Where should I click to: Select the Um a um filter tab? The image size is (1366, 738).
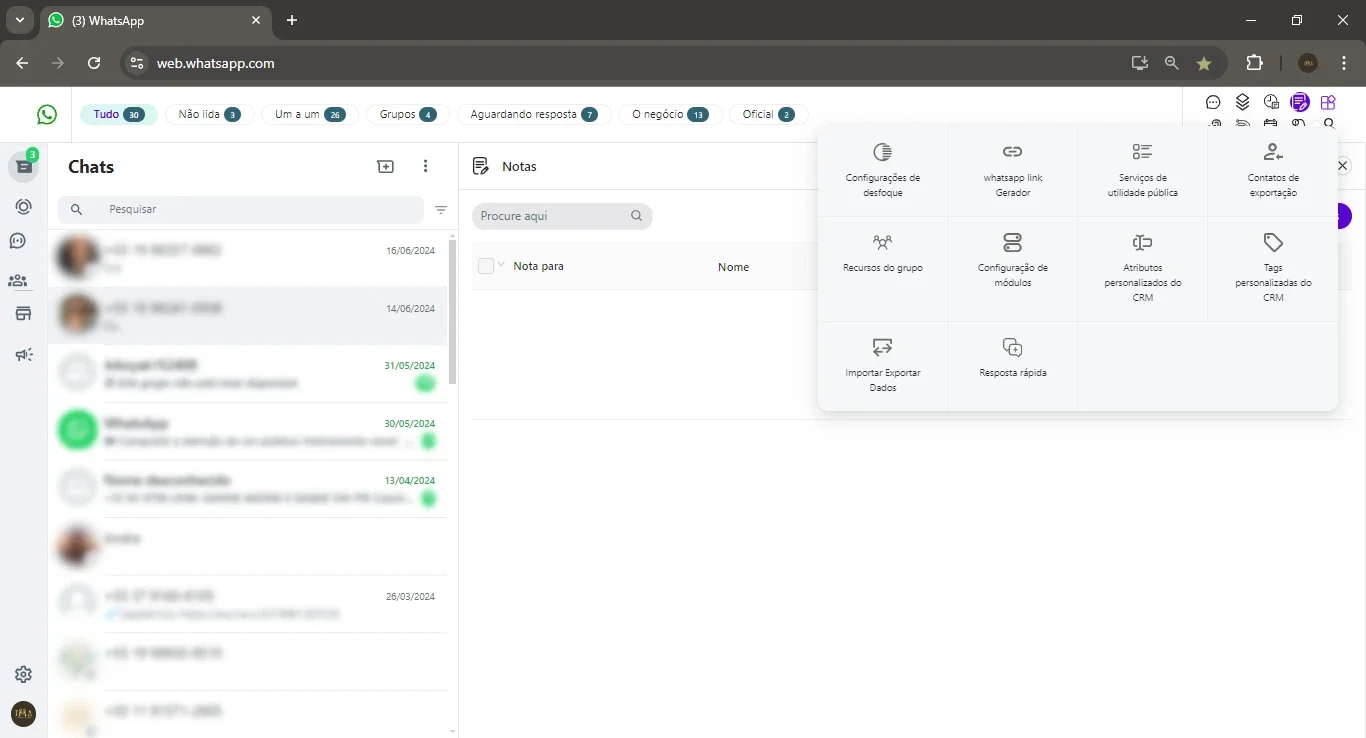point(309,115)
